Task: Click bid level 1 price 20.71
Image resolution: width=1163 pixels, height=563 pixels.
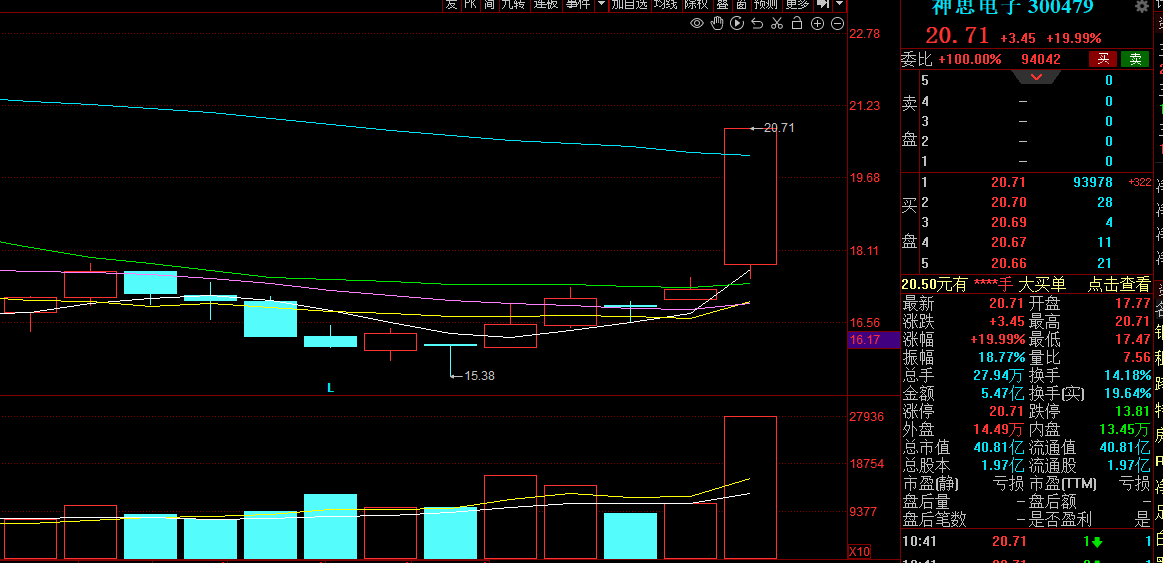Action: pyautogui.click(x=1008, y=182)
